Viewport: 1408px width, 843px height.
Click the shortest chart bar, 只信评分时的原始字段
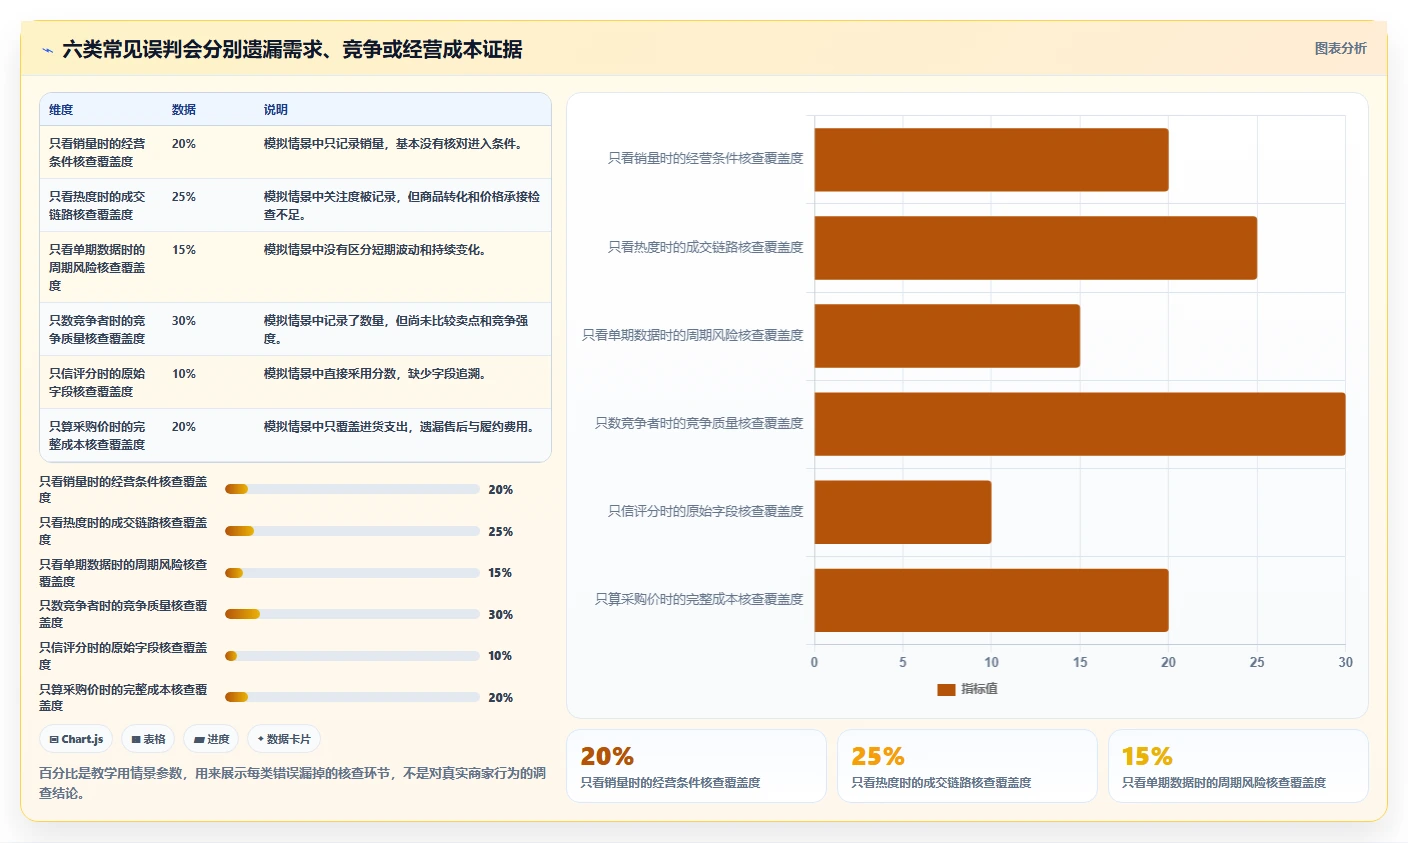[x=903, y=512]
